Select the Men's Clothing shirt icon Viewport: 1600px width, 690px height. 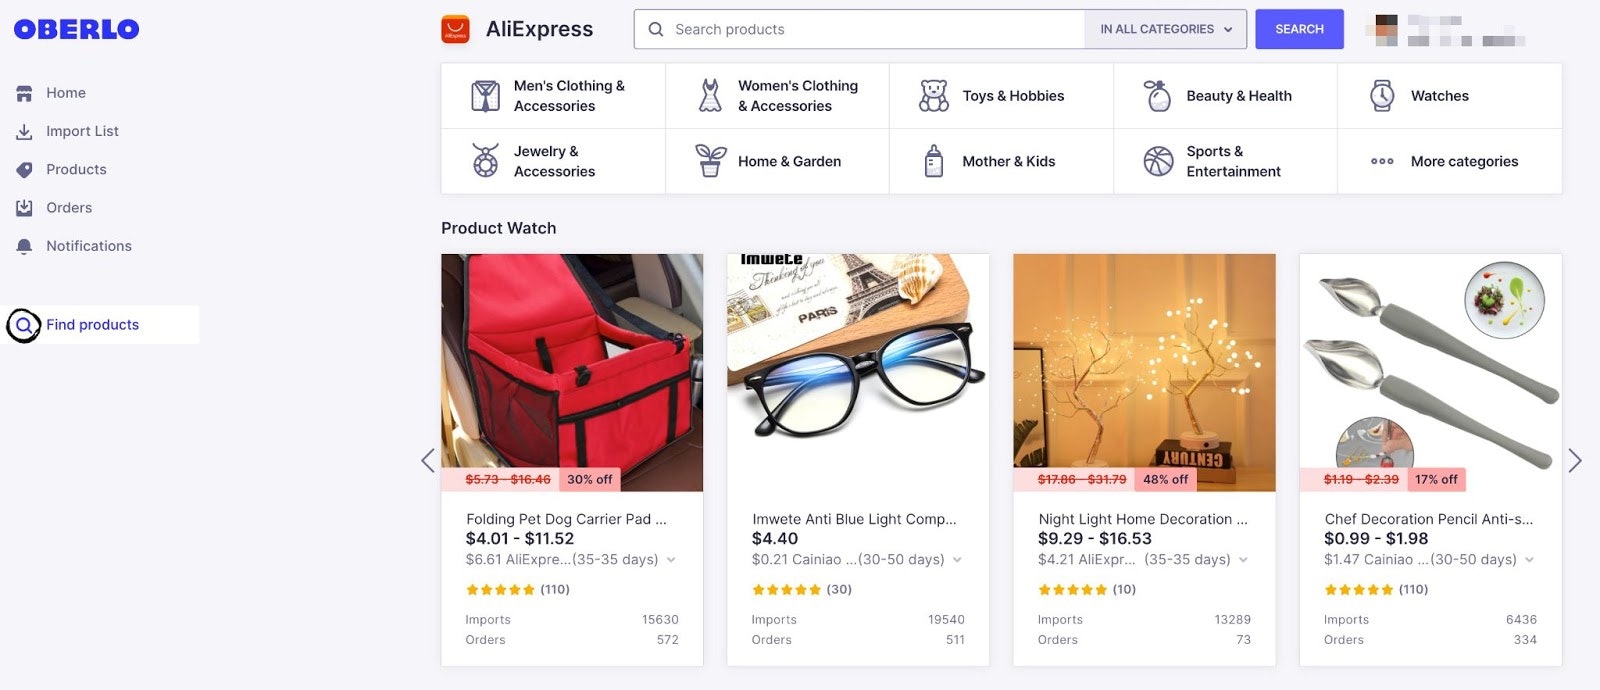(x=484, y=95)
